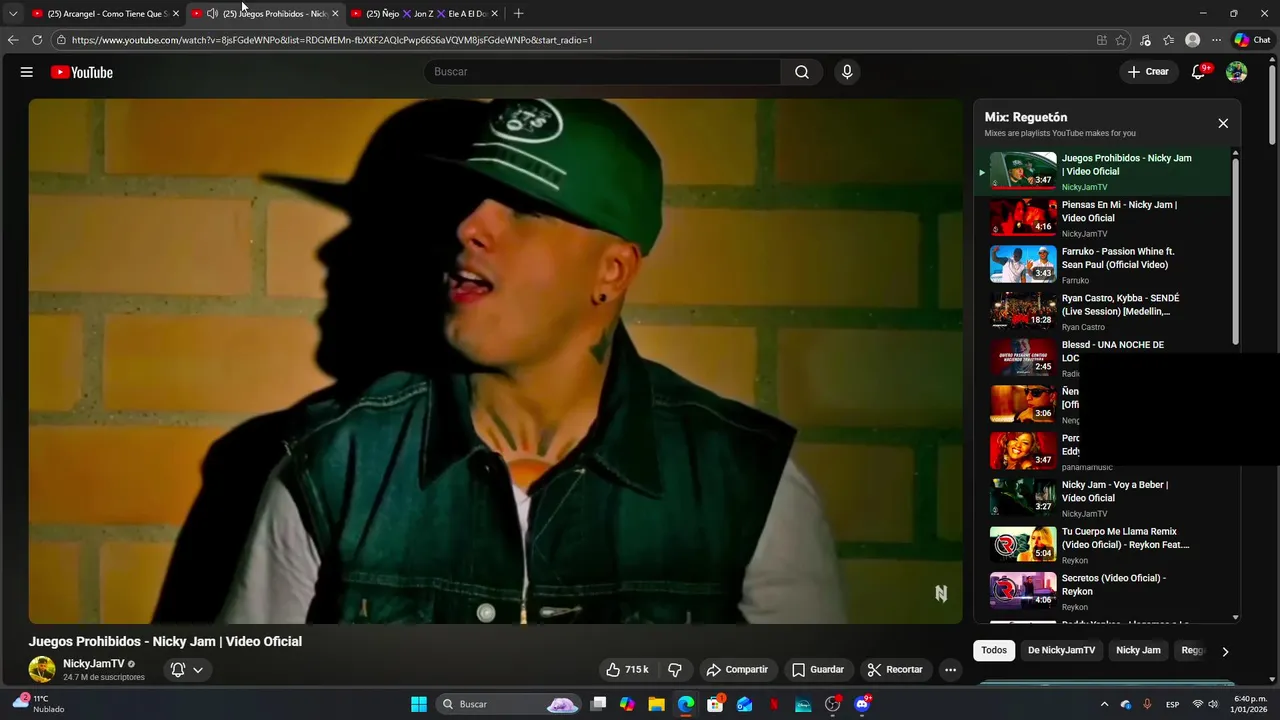The image size is (1280, 720).
Task: Click the NickyJamTV channel name link
Action: point(94,664)
